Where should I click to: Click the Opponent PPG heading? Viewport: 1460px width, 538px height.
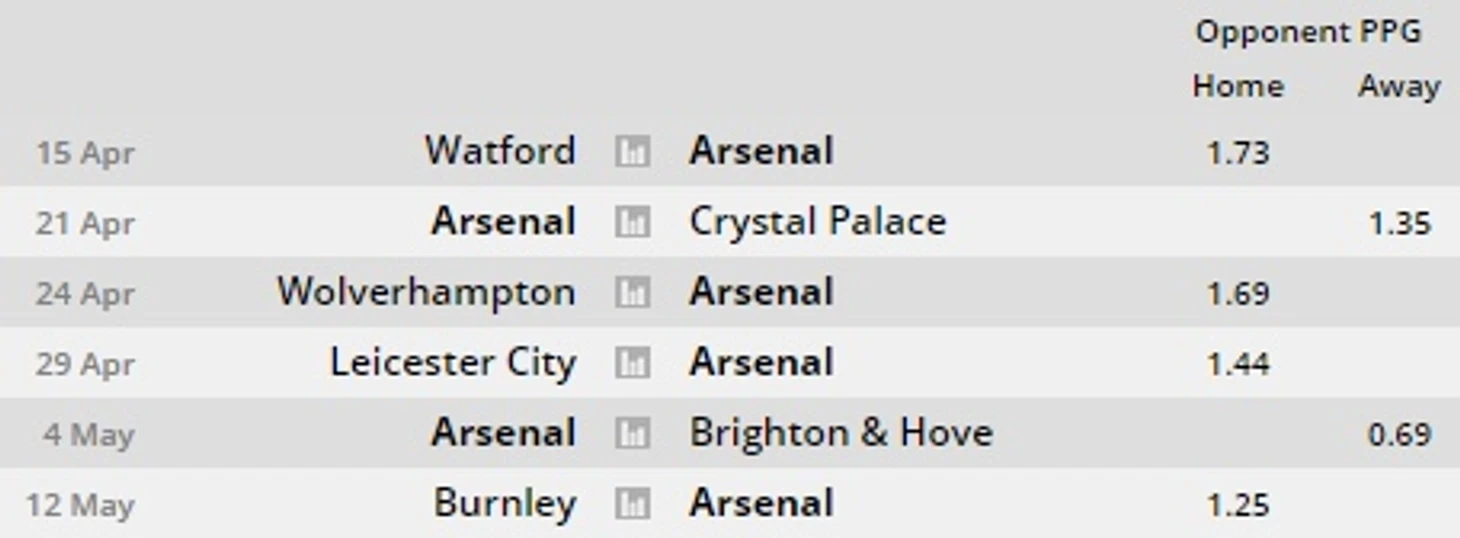(x=1308, y=32)
